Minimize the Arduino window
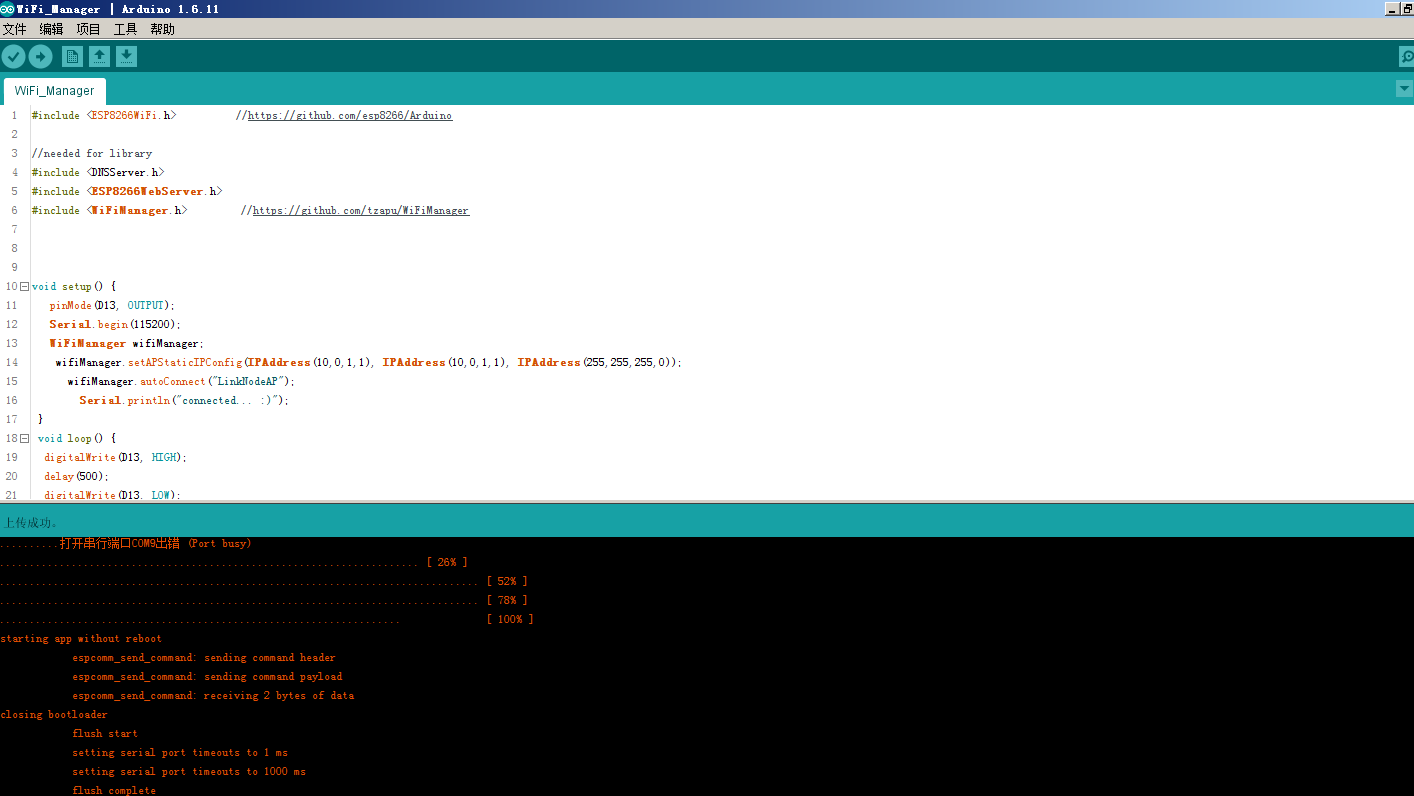1414x796 pixels. coord(1393,9)
